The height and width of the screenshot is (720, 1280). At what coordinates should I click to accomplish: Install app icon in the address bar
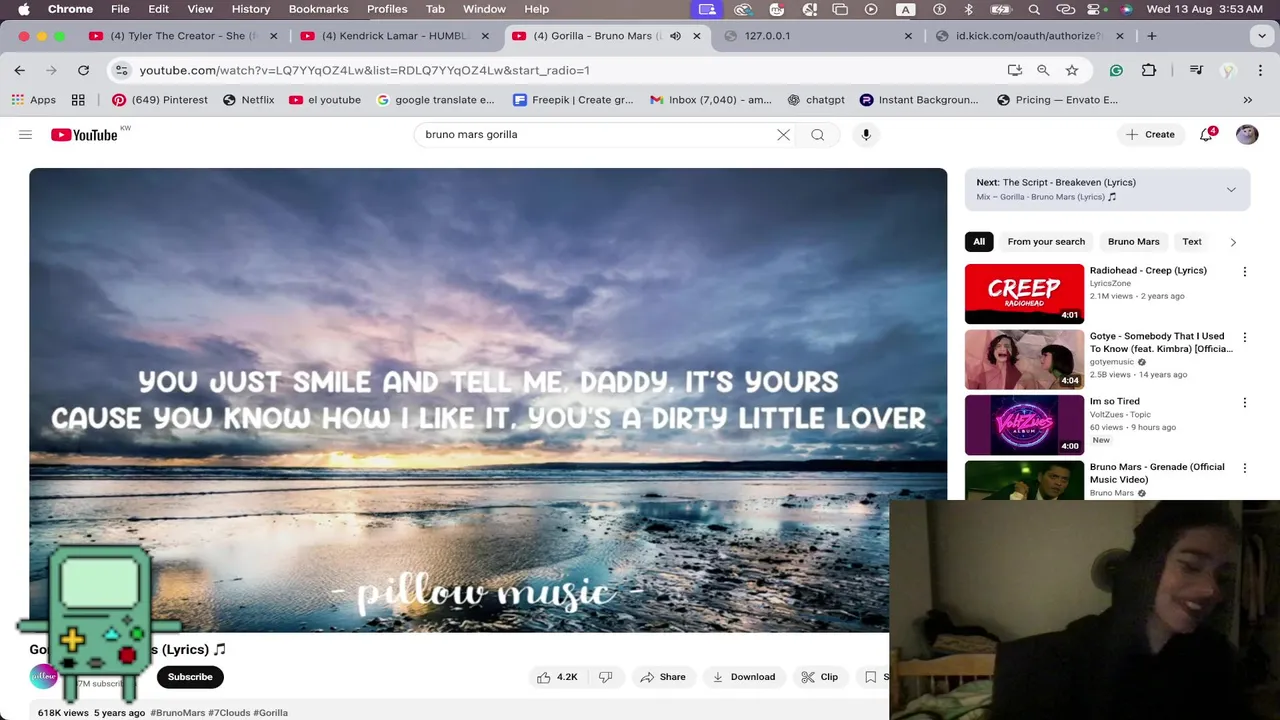pos(1014,70)
